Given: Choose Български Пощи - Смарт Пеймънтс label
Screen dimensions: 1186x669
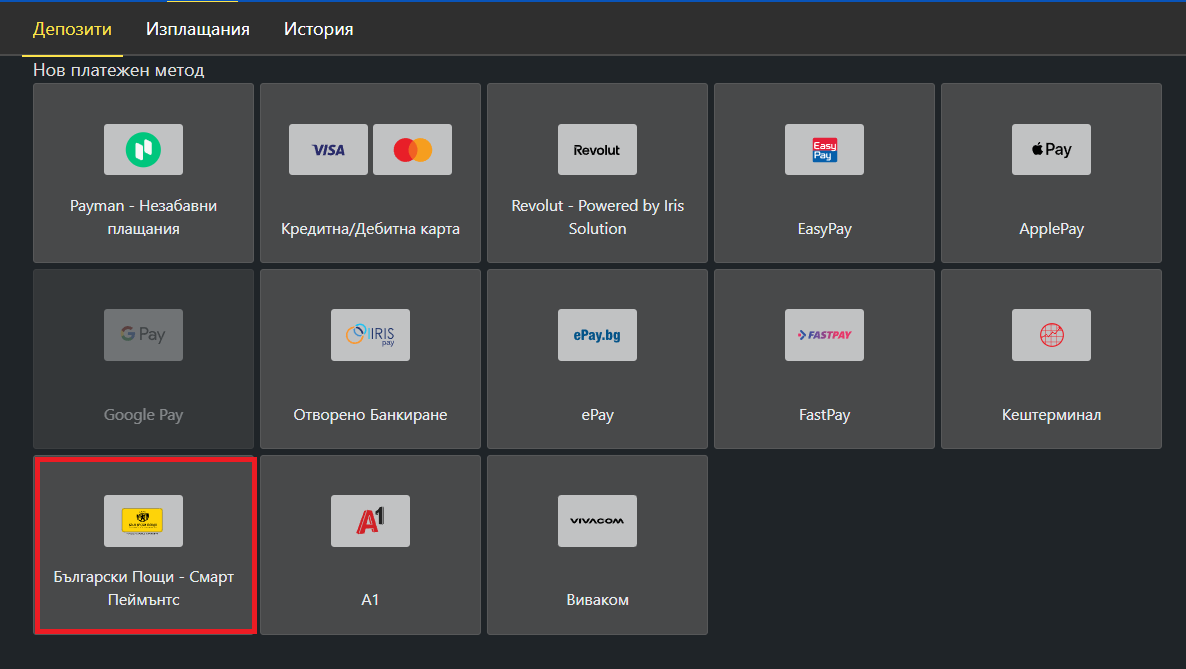Looking at the screenshot, I should (x=143, y=588).
